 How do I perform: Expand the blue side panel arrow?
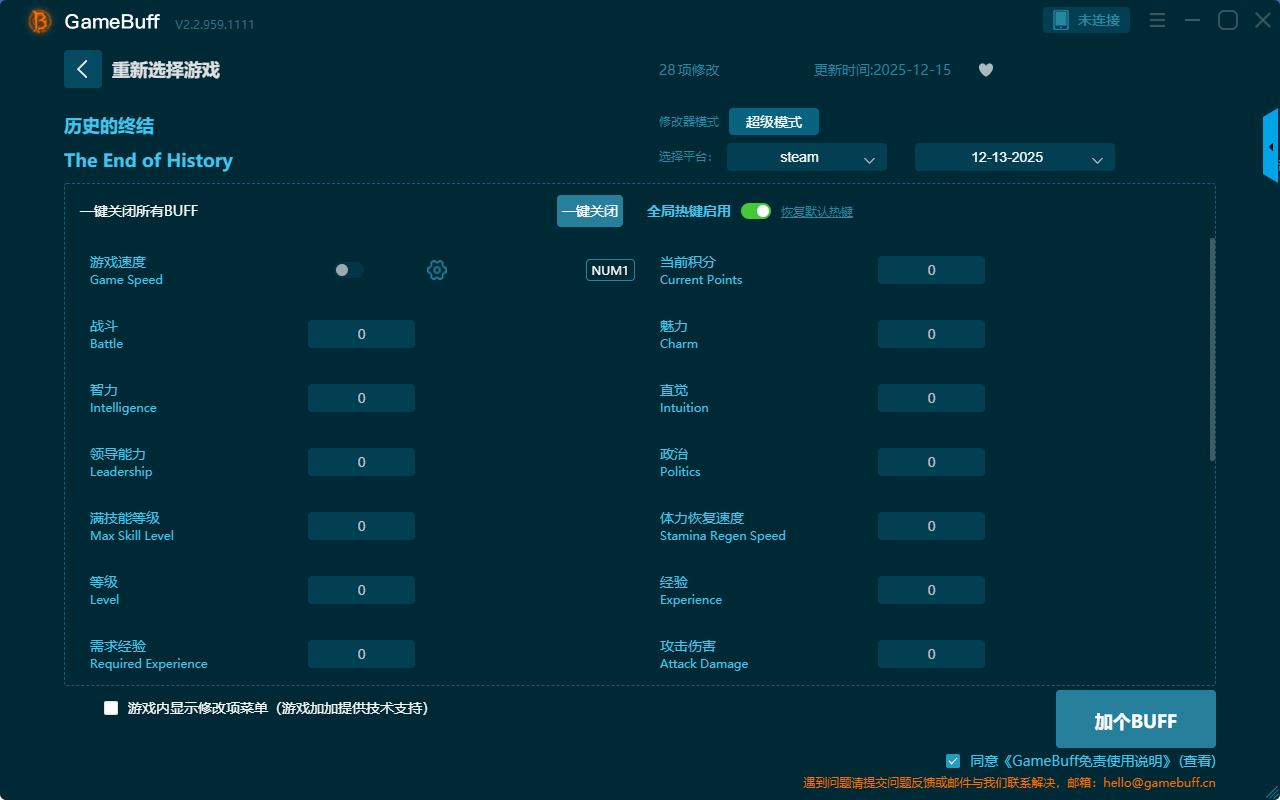coord(1270,147)
